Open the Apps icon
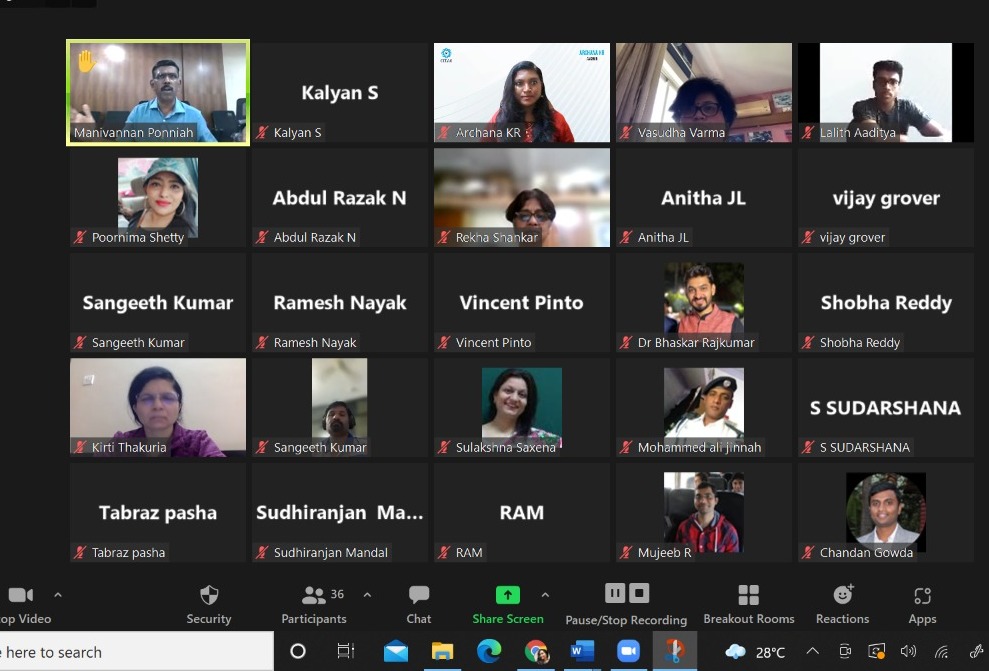The image size is (989, 671). [x=922, y=595]
